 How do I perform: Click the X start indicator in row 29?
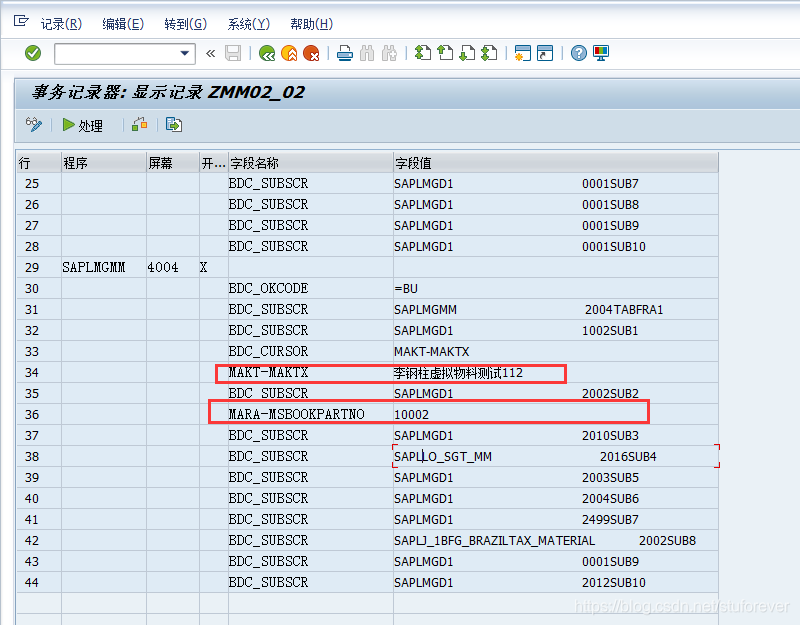(x=204, y=267)
